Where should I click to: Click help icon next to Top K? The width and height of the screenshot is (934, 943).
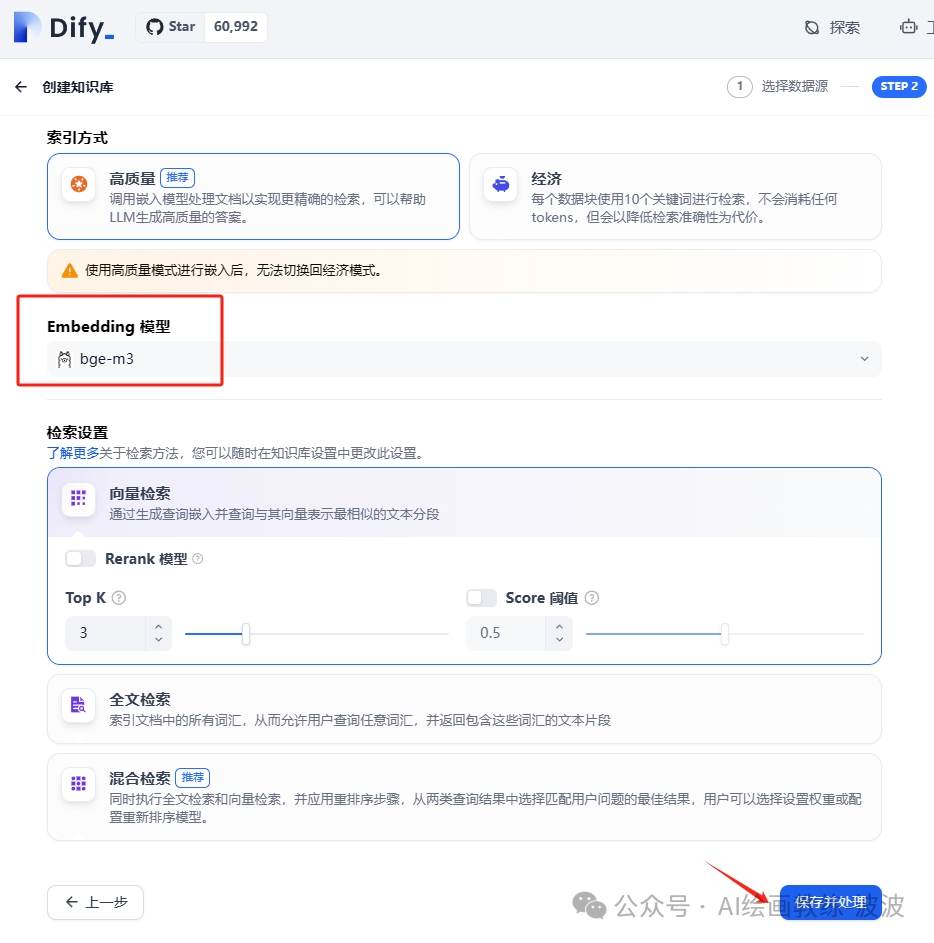tap(119, 598)
